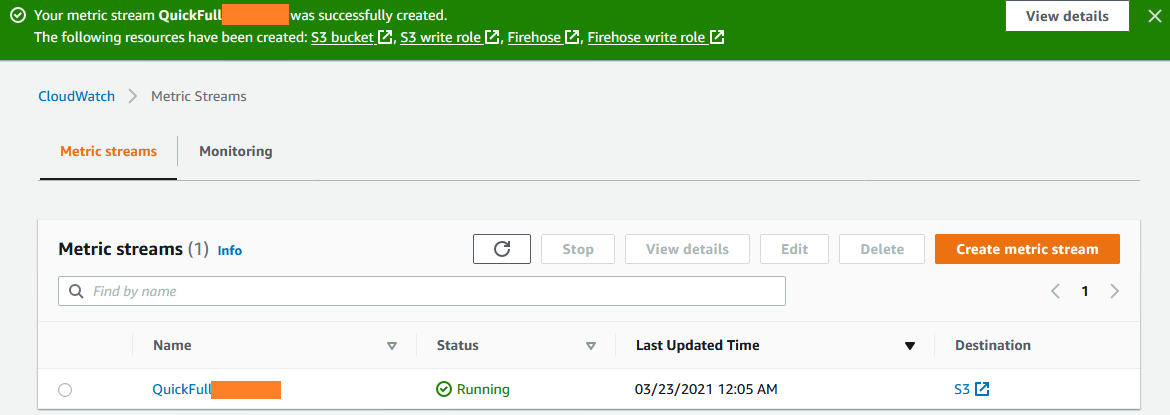Select the QuickFull stream radio button
This screenshot has width=1170, height=415.
point(65,390)
